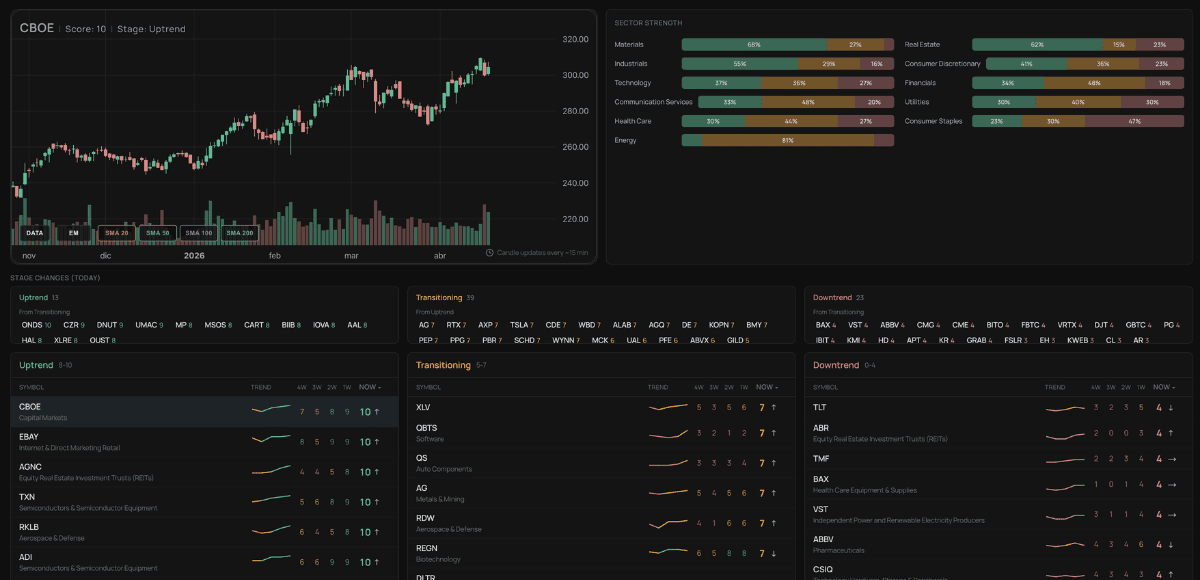This screenshot has width=1200, height=580.
Task: Click GILD ticker in Transitioning stage changes
Action: 738,340
